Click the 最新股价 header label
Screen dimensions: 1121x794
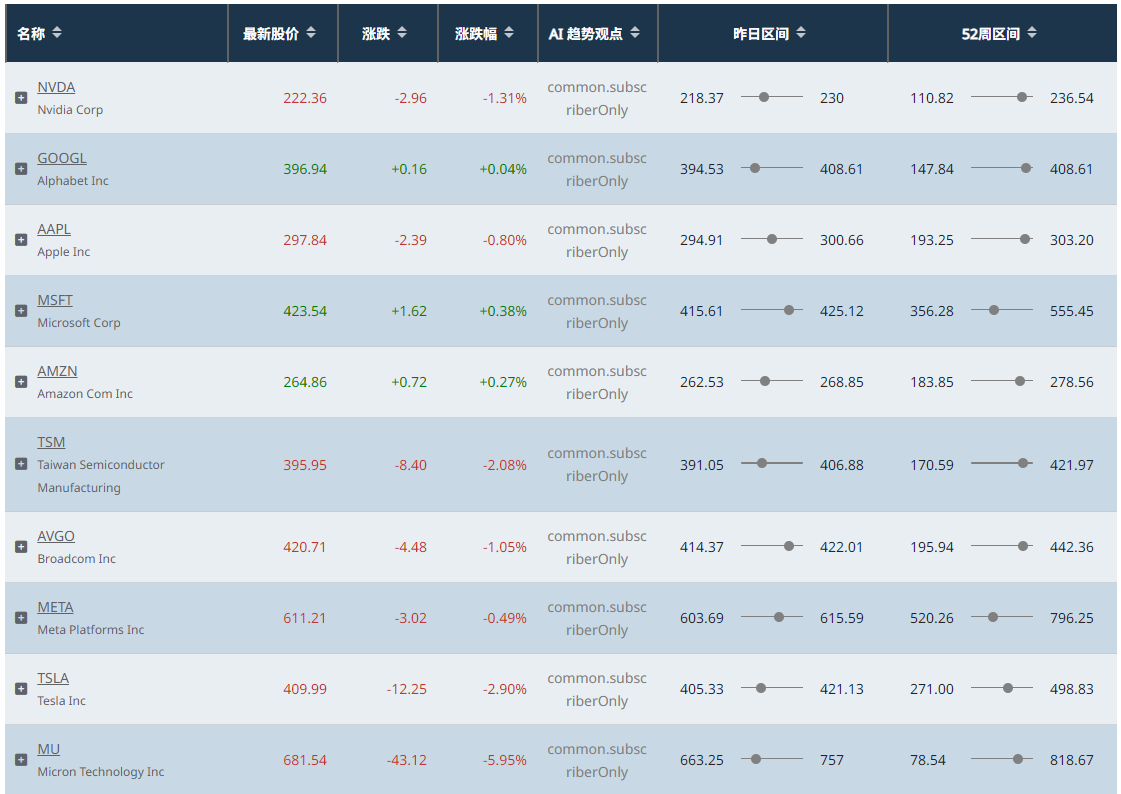coord(271,34)
